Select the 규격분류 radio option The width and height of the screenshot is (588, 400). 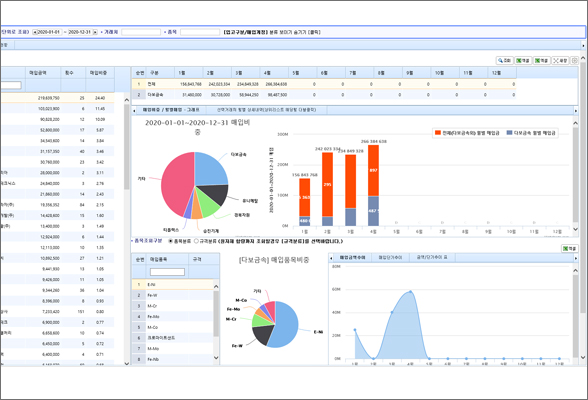click(x=196, y=241)
